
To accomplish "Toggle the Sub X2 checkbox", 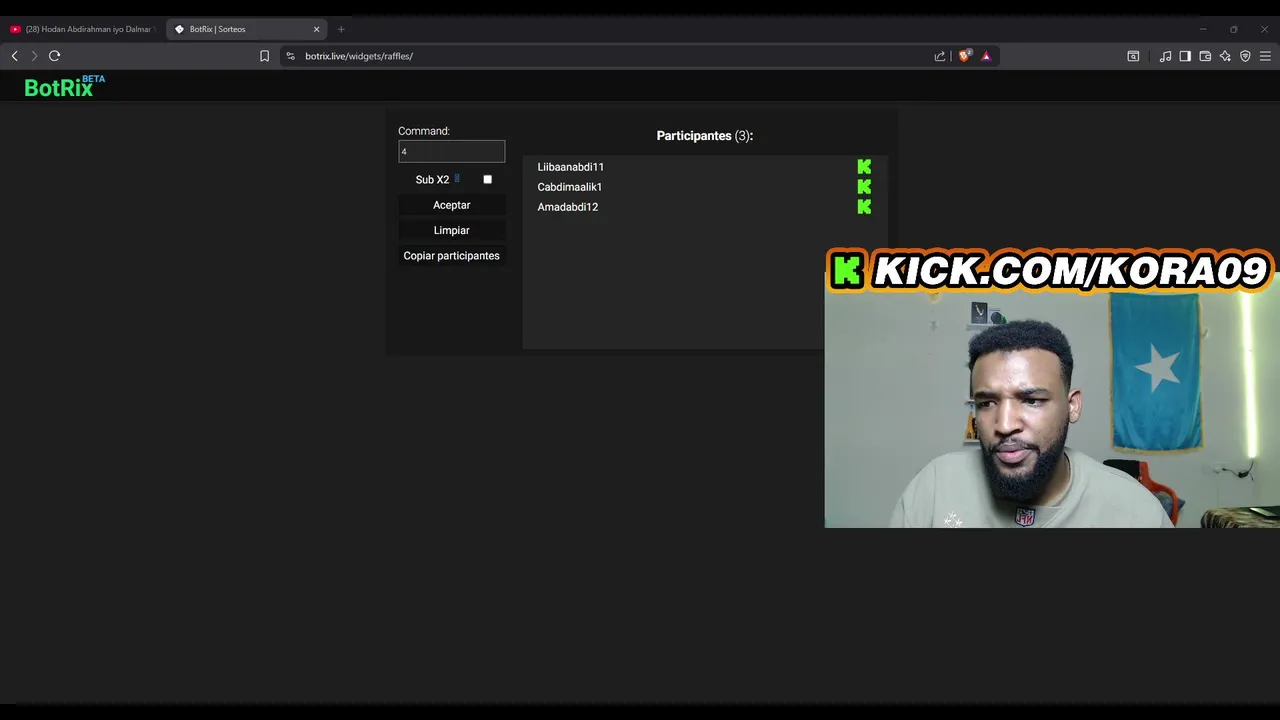I will (x=488, y=179).
